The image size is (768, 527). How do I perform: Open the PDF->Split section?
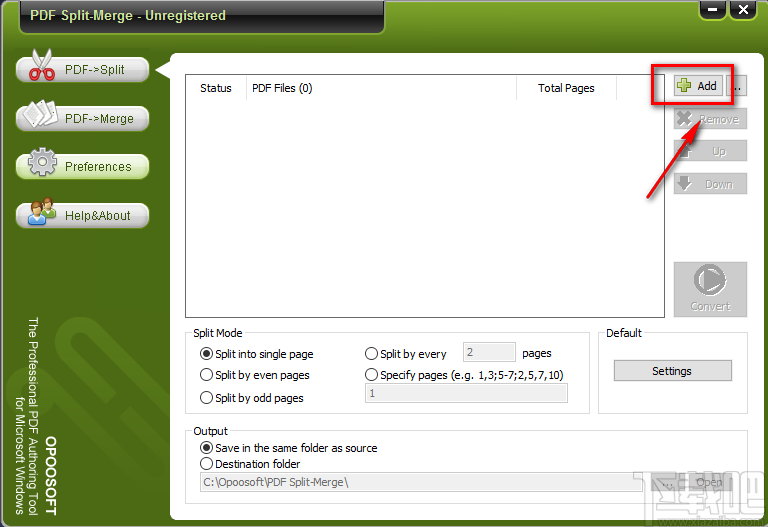82,70
